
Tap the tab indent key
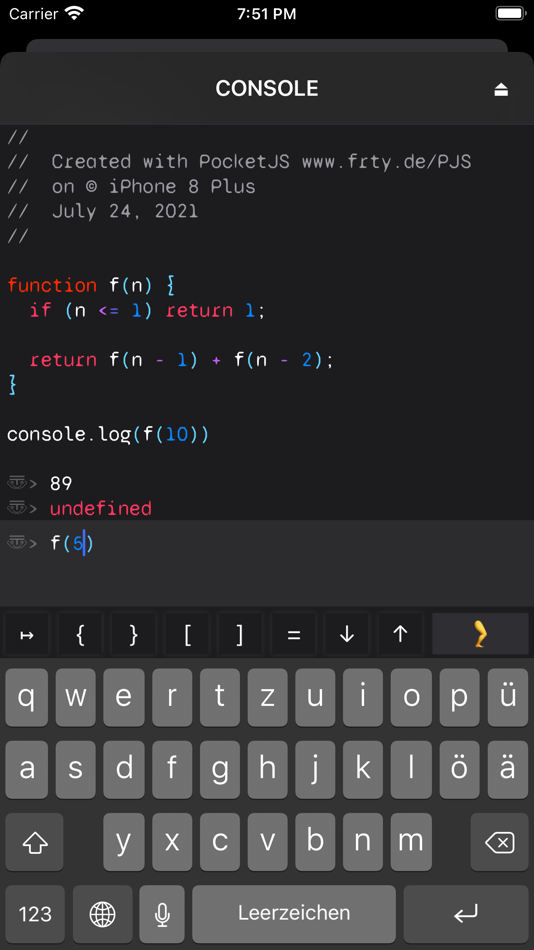pos(27,634)
